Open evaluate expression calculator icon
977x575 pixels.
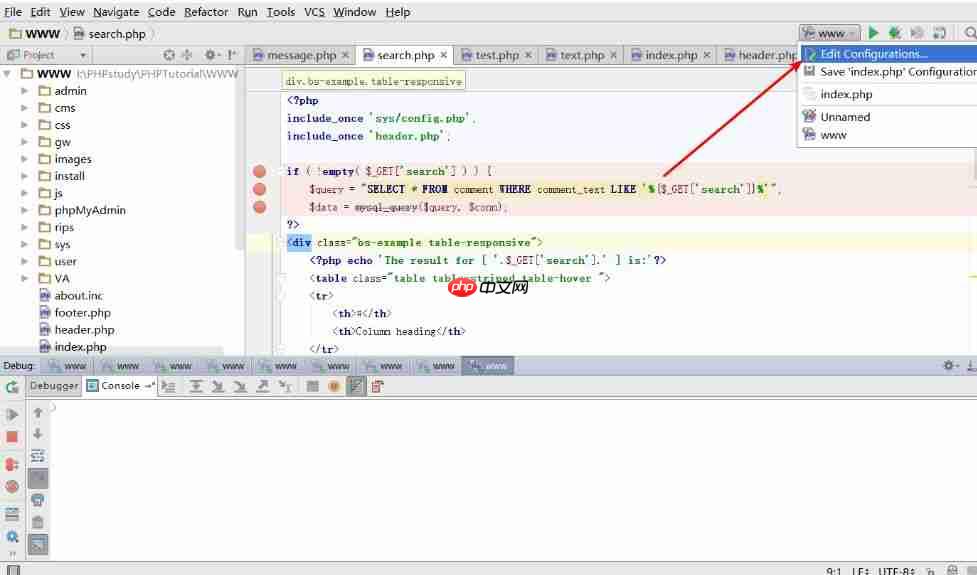[x=312, y=386]
